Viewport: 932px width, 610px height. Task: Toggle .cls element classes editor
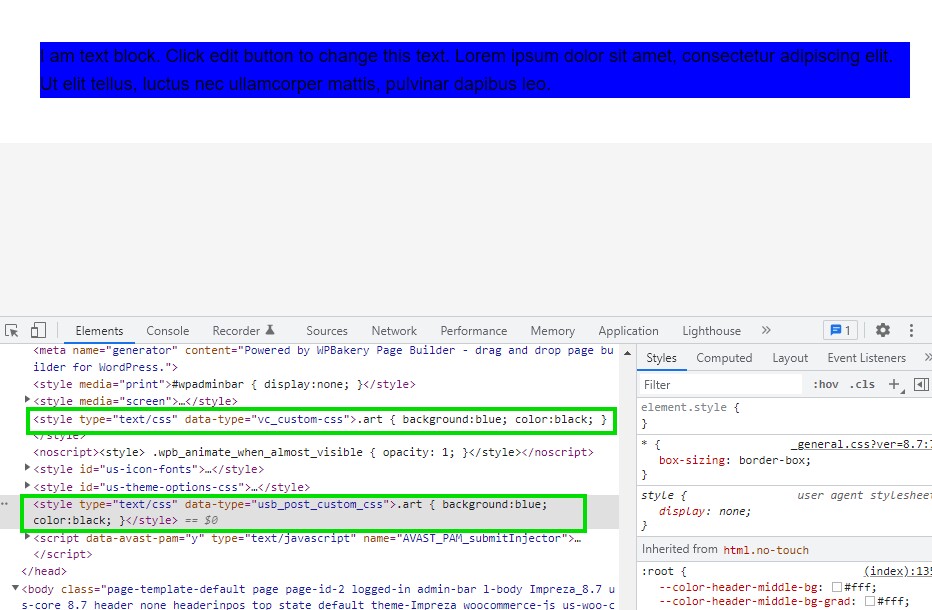[x=864, y=383]
